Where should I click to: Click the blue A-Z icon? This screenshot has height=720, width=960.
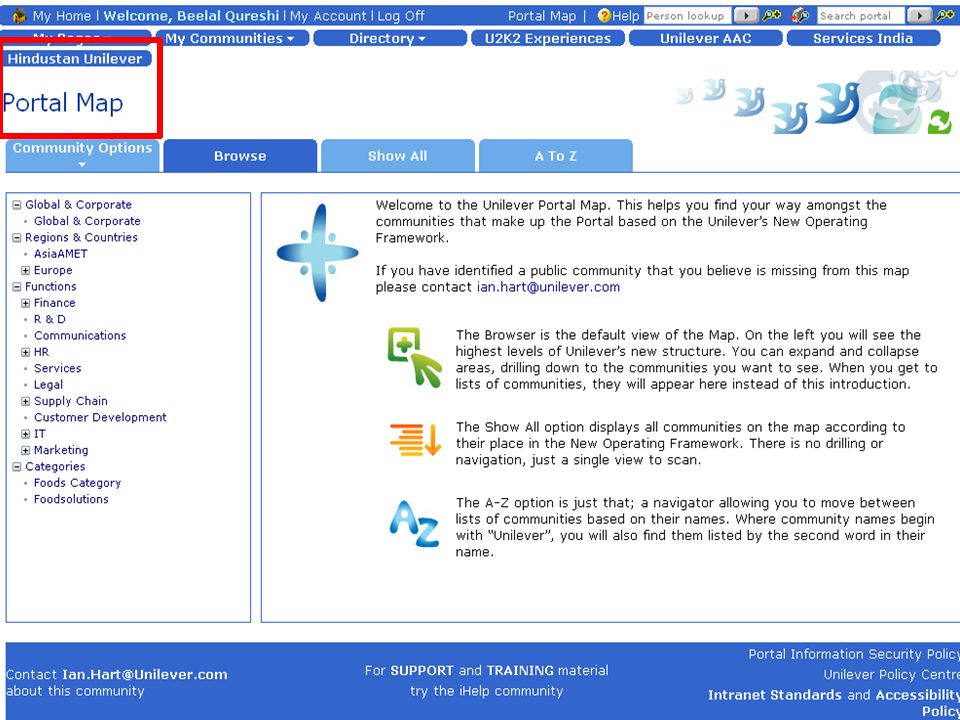(414, 523)
